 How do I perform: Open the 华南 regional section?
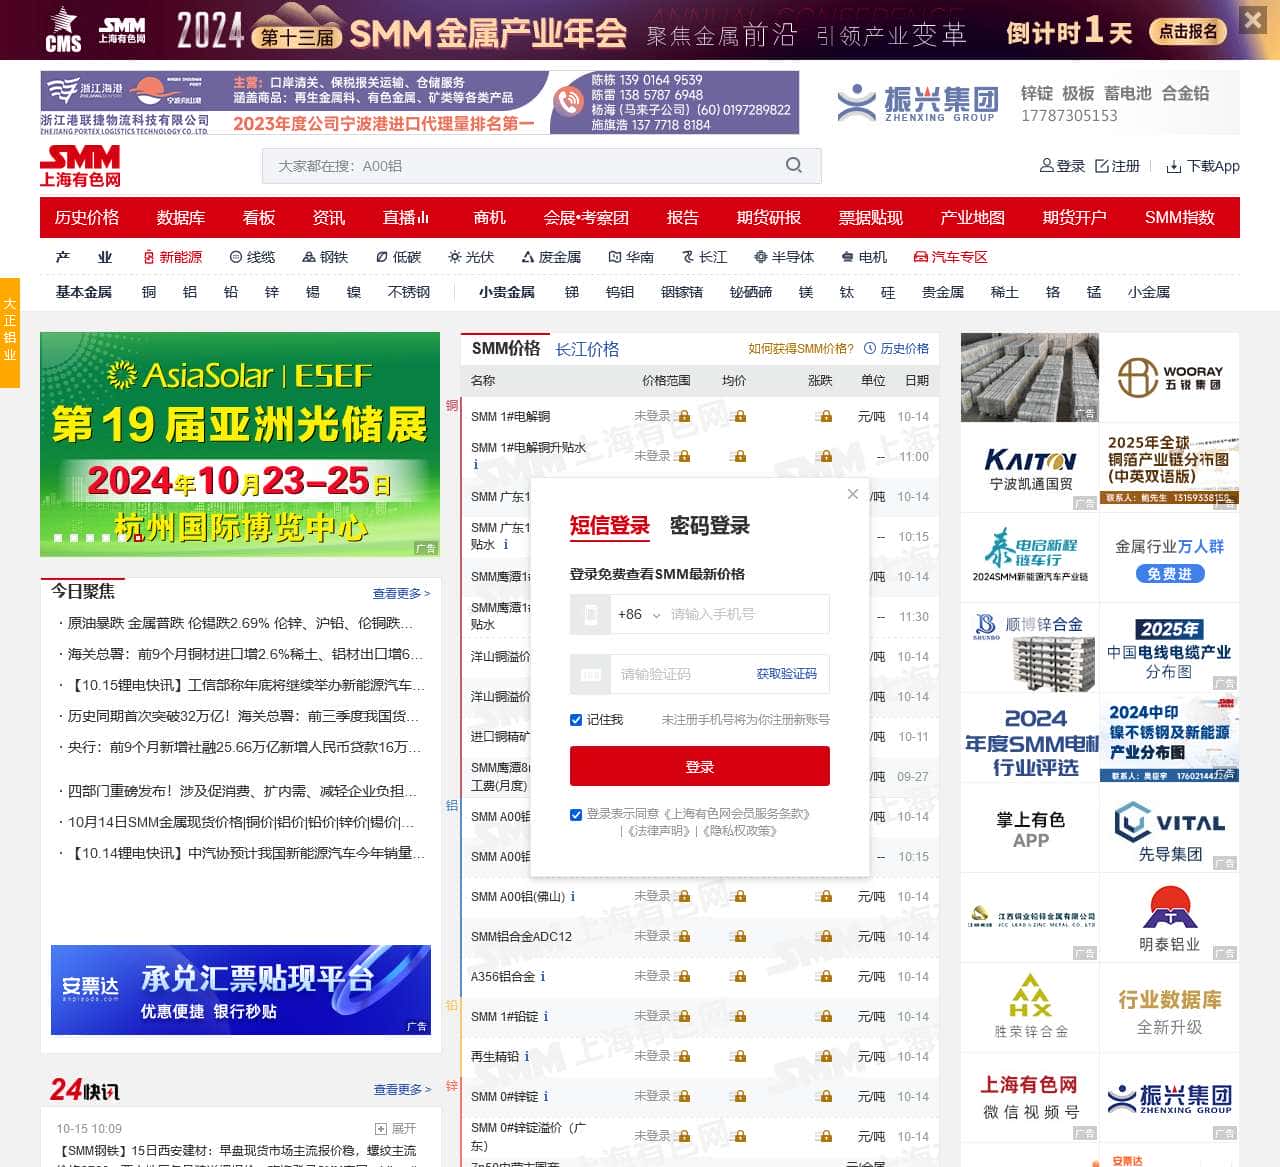[x=631, y=257]
